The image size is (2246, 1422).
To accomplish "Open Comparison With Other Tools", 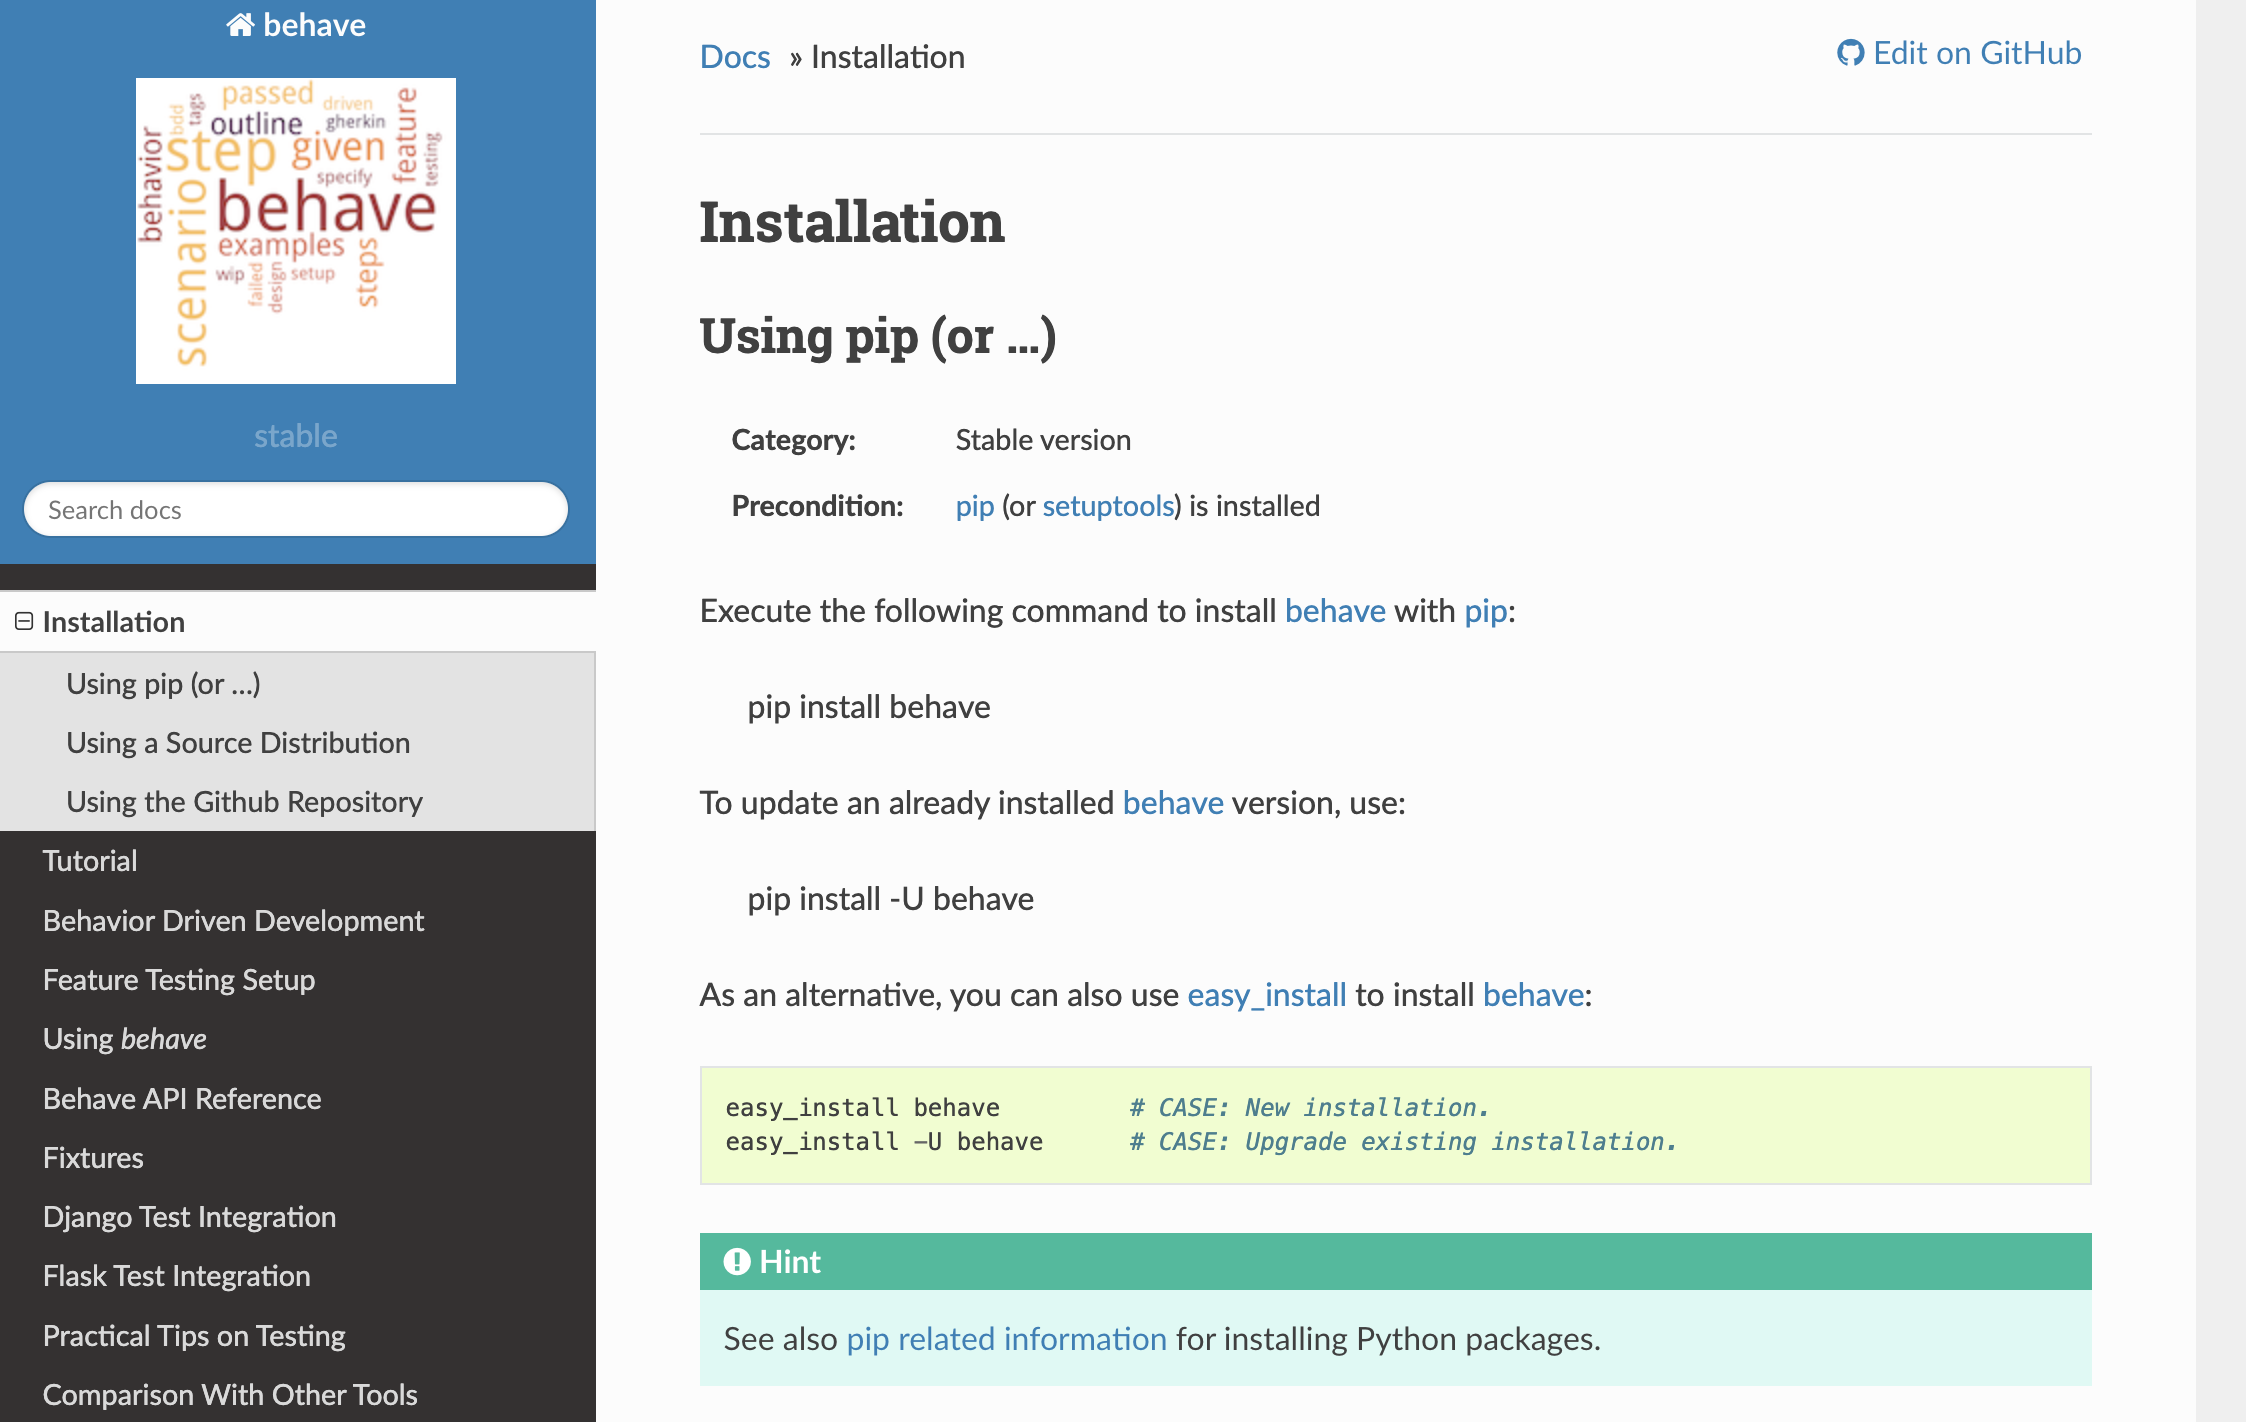I will point(230,1395).
